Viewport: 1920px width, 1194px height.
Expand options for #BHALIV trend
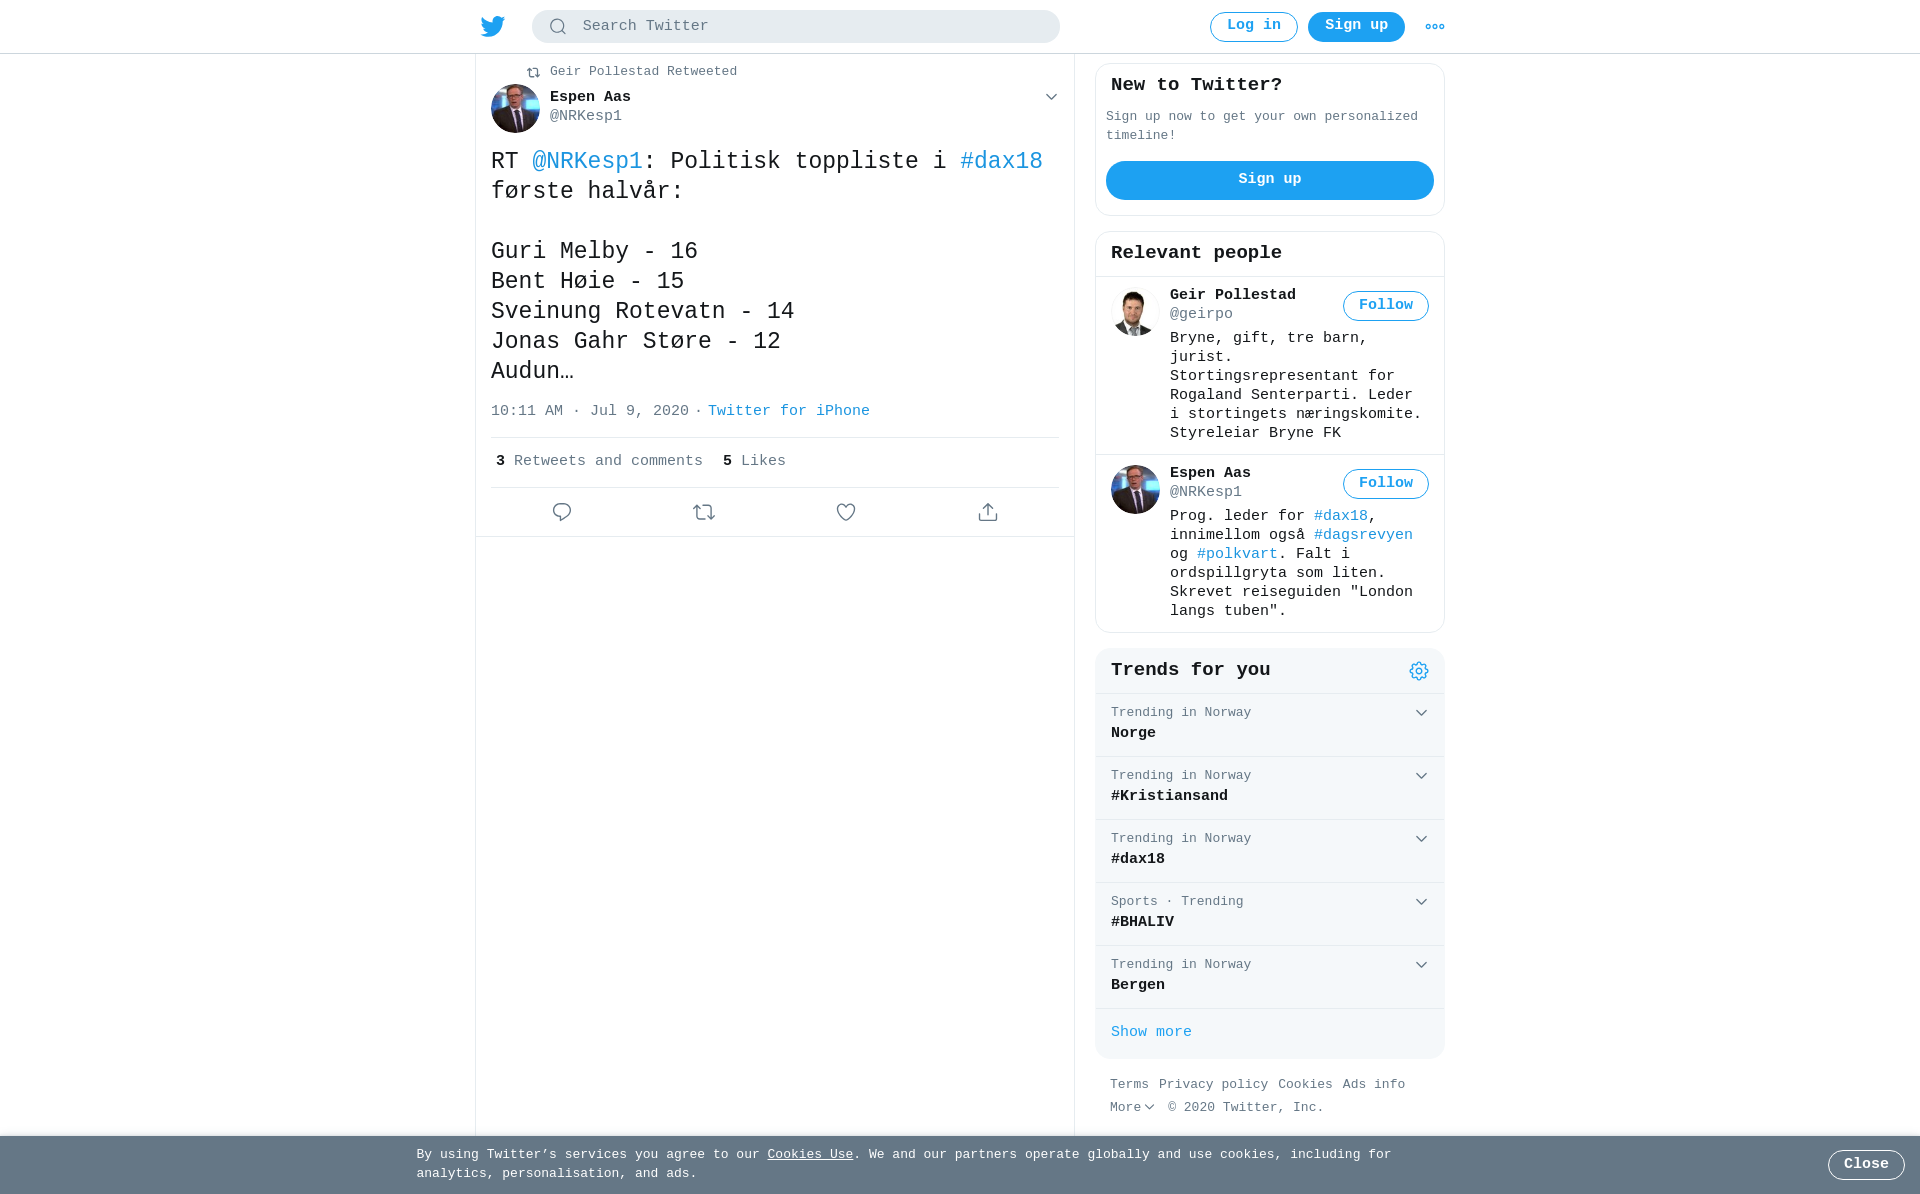click(1421, 902)
